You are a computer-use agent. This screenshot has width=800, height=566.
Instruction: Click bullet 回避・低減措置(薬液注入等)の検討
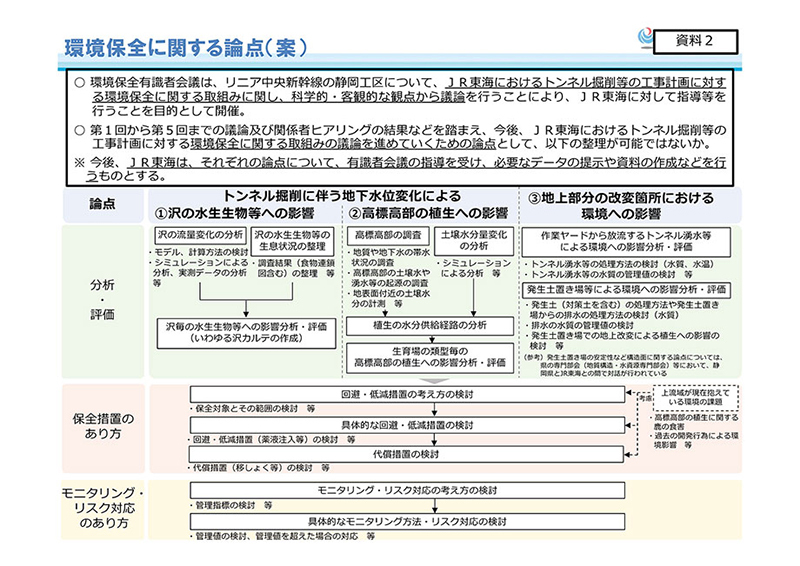pyautogui.click(x=271, y=439)
